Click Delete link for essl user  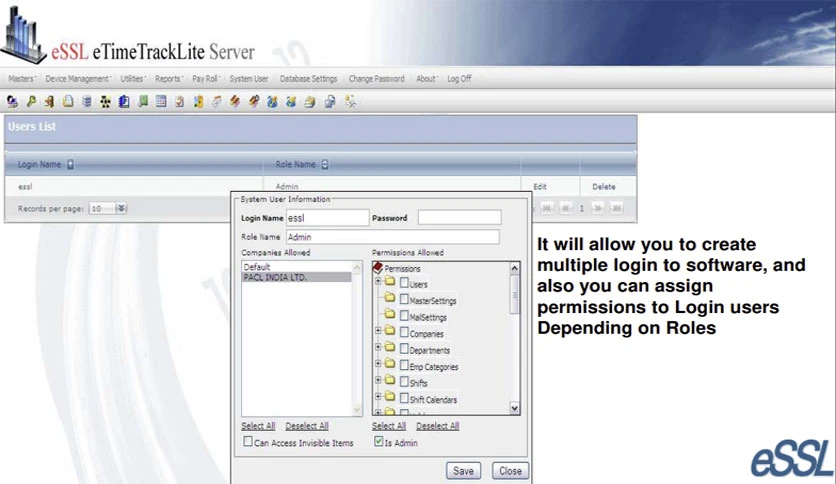(604, 187)
